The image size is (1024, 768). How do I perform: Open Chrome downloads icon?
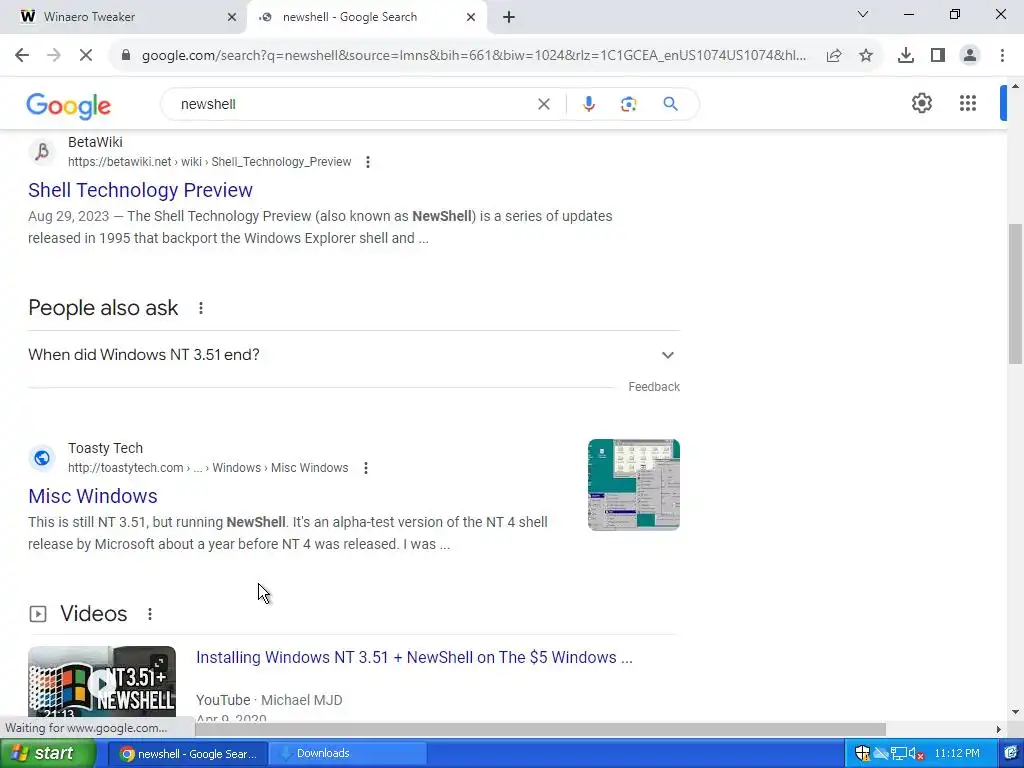click(906, 56)
